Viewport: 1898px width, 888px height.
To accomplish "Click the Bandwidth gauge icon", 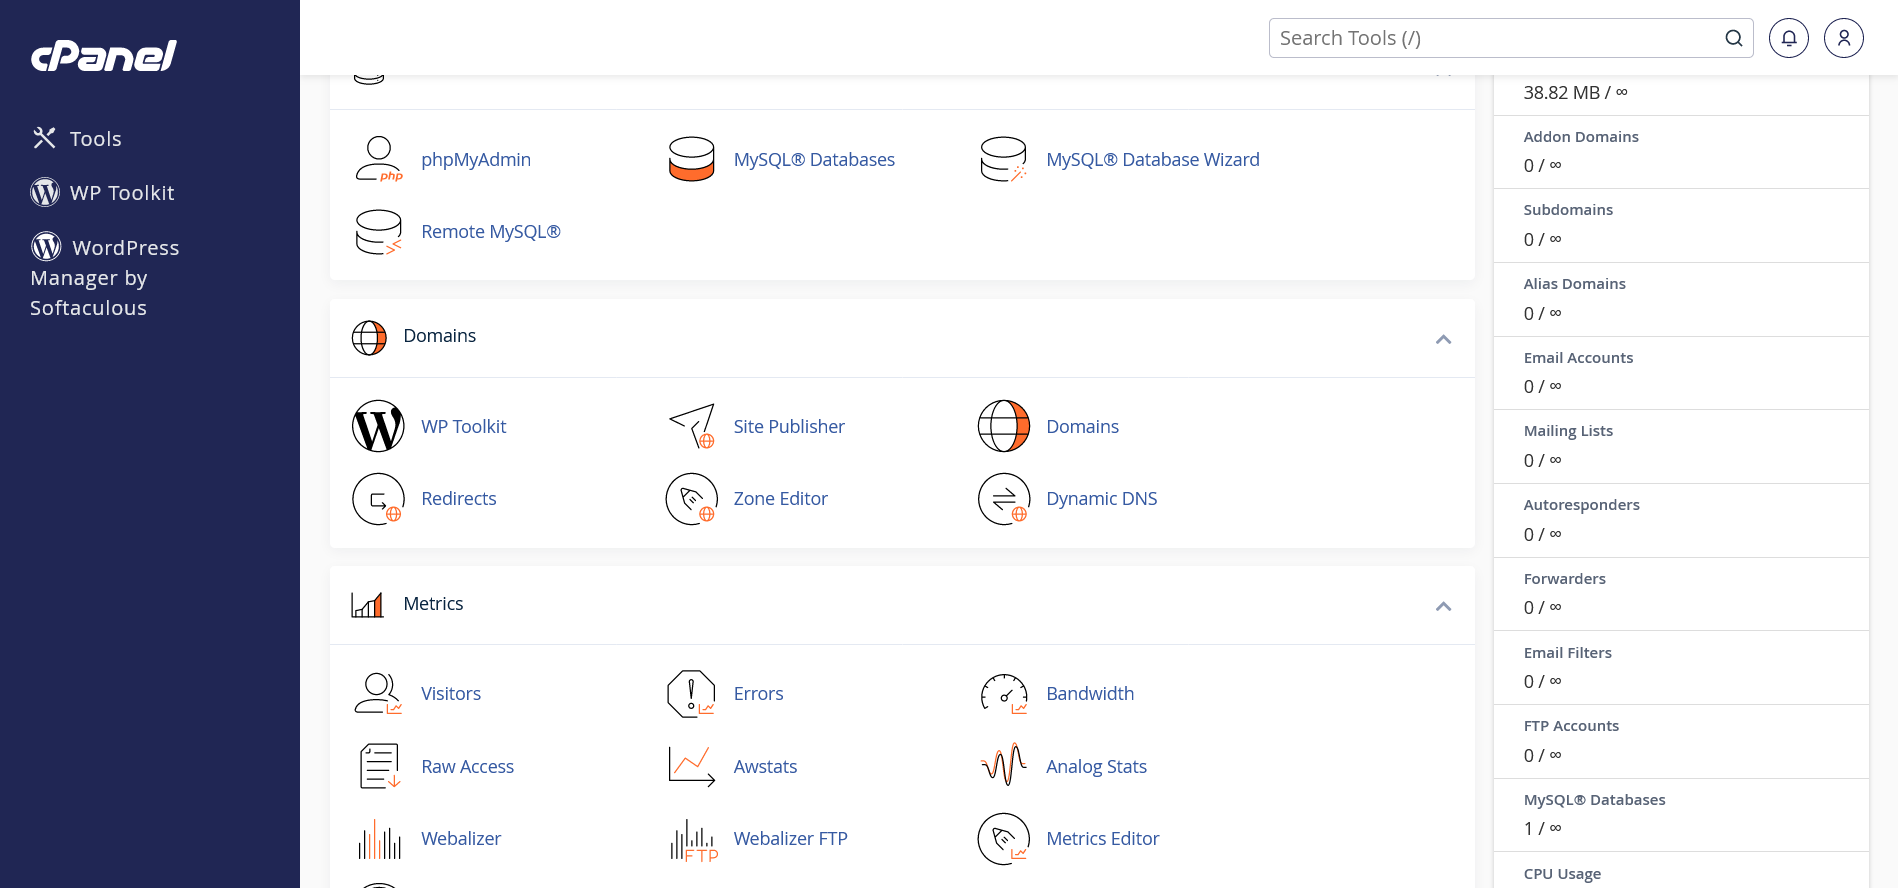I will [1004, 694].
